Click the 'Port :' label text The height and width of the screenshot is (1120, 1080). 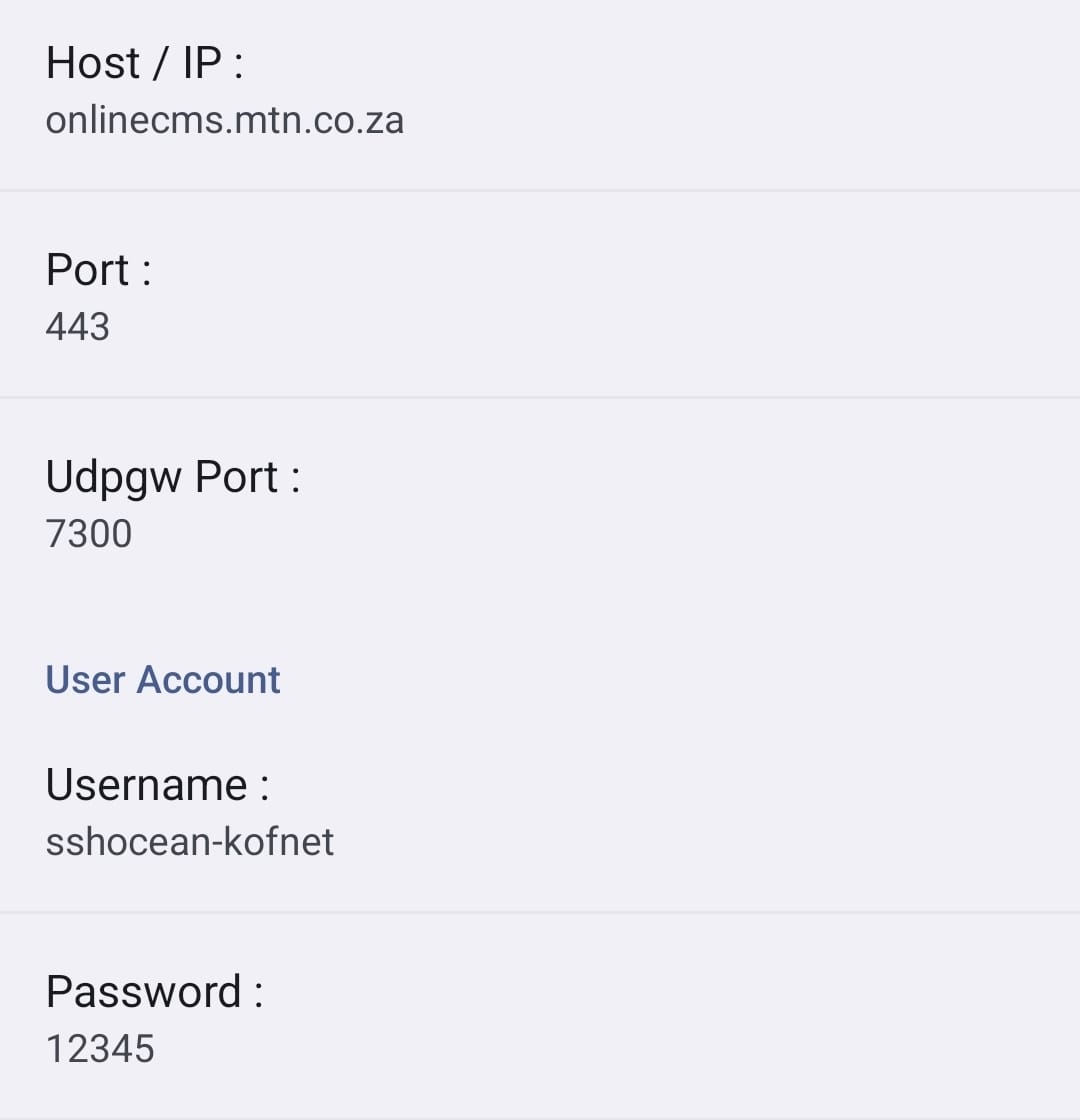click(99, 270)
